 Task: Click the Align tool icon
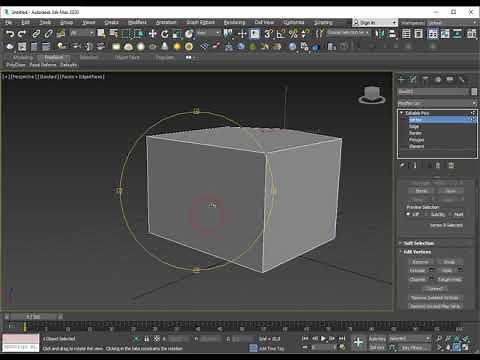(x=392, y=34)
